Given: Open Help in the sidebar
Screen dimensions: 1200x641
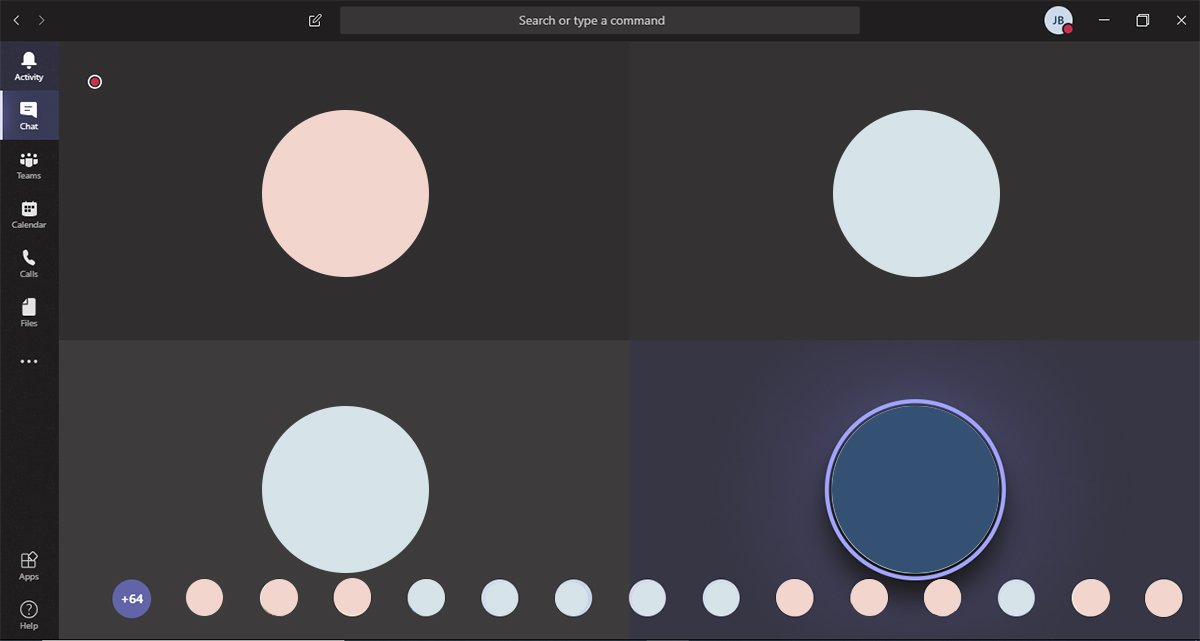Looking at the screenshot, I should click(x=29, y=614).
